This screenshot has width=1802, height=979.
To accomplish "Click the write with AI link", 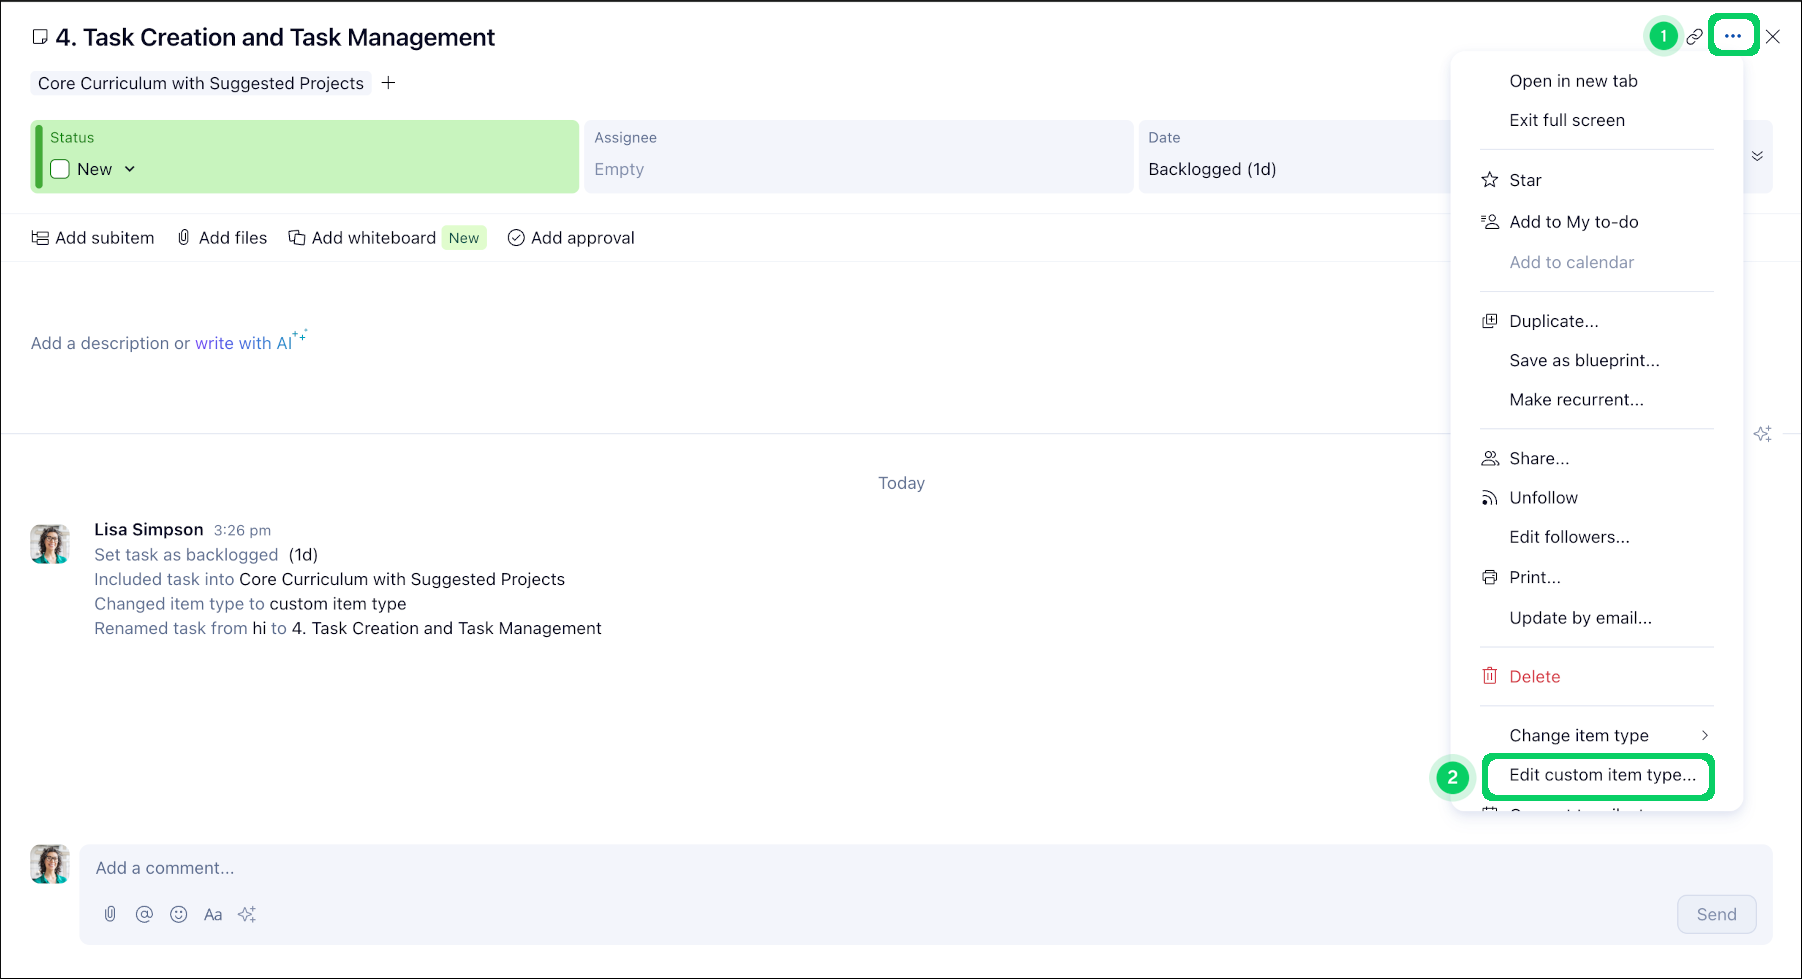I will coord(240,342).
